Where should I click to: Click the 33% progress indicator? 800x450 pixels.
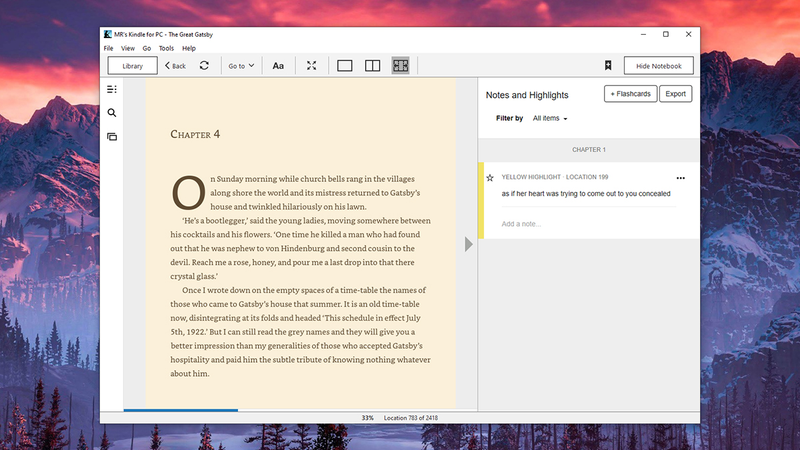tap(367, 418)
